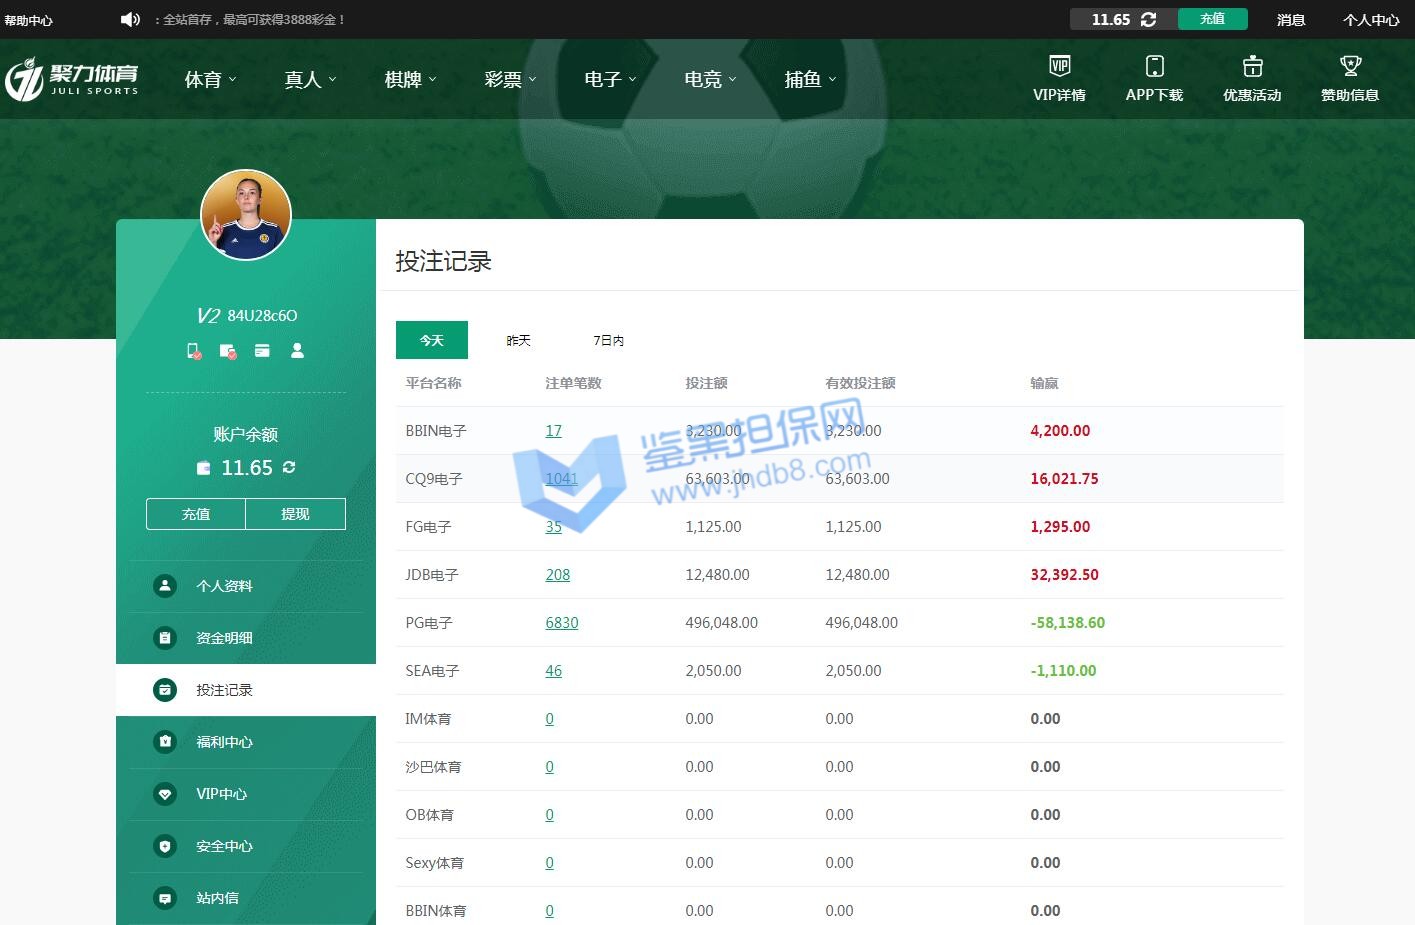Click the VIP详情 icon in header

(x=1059, y=66)
